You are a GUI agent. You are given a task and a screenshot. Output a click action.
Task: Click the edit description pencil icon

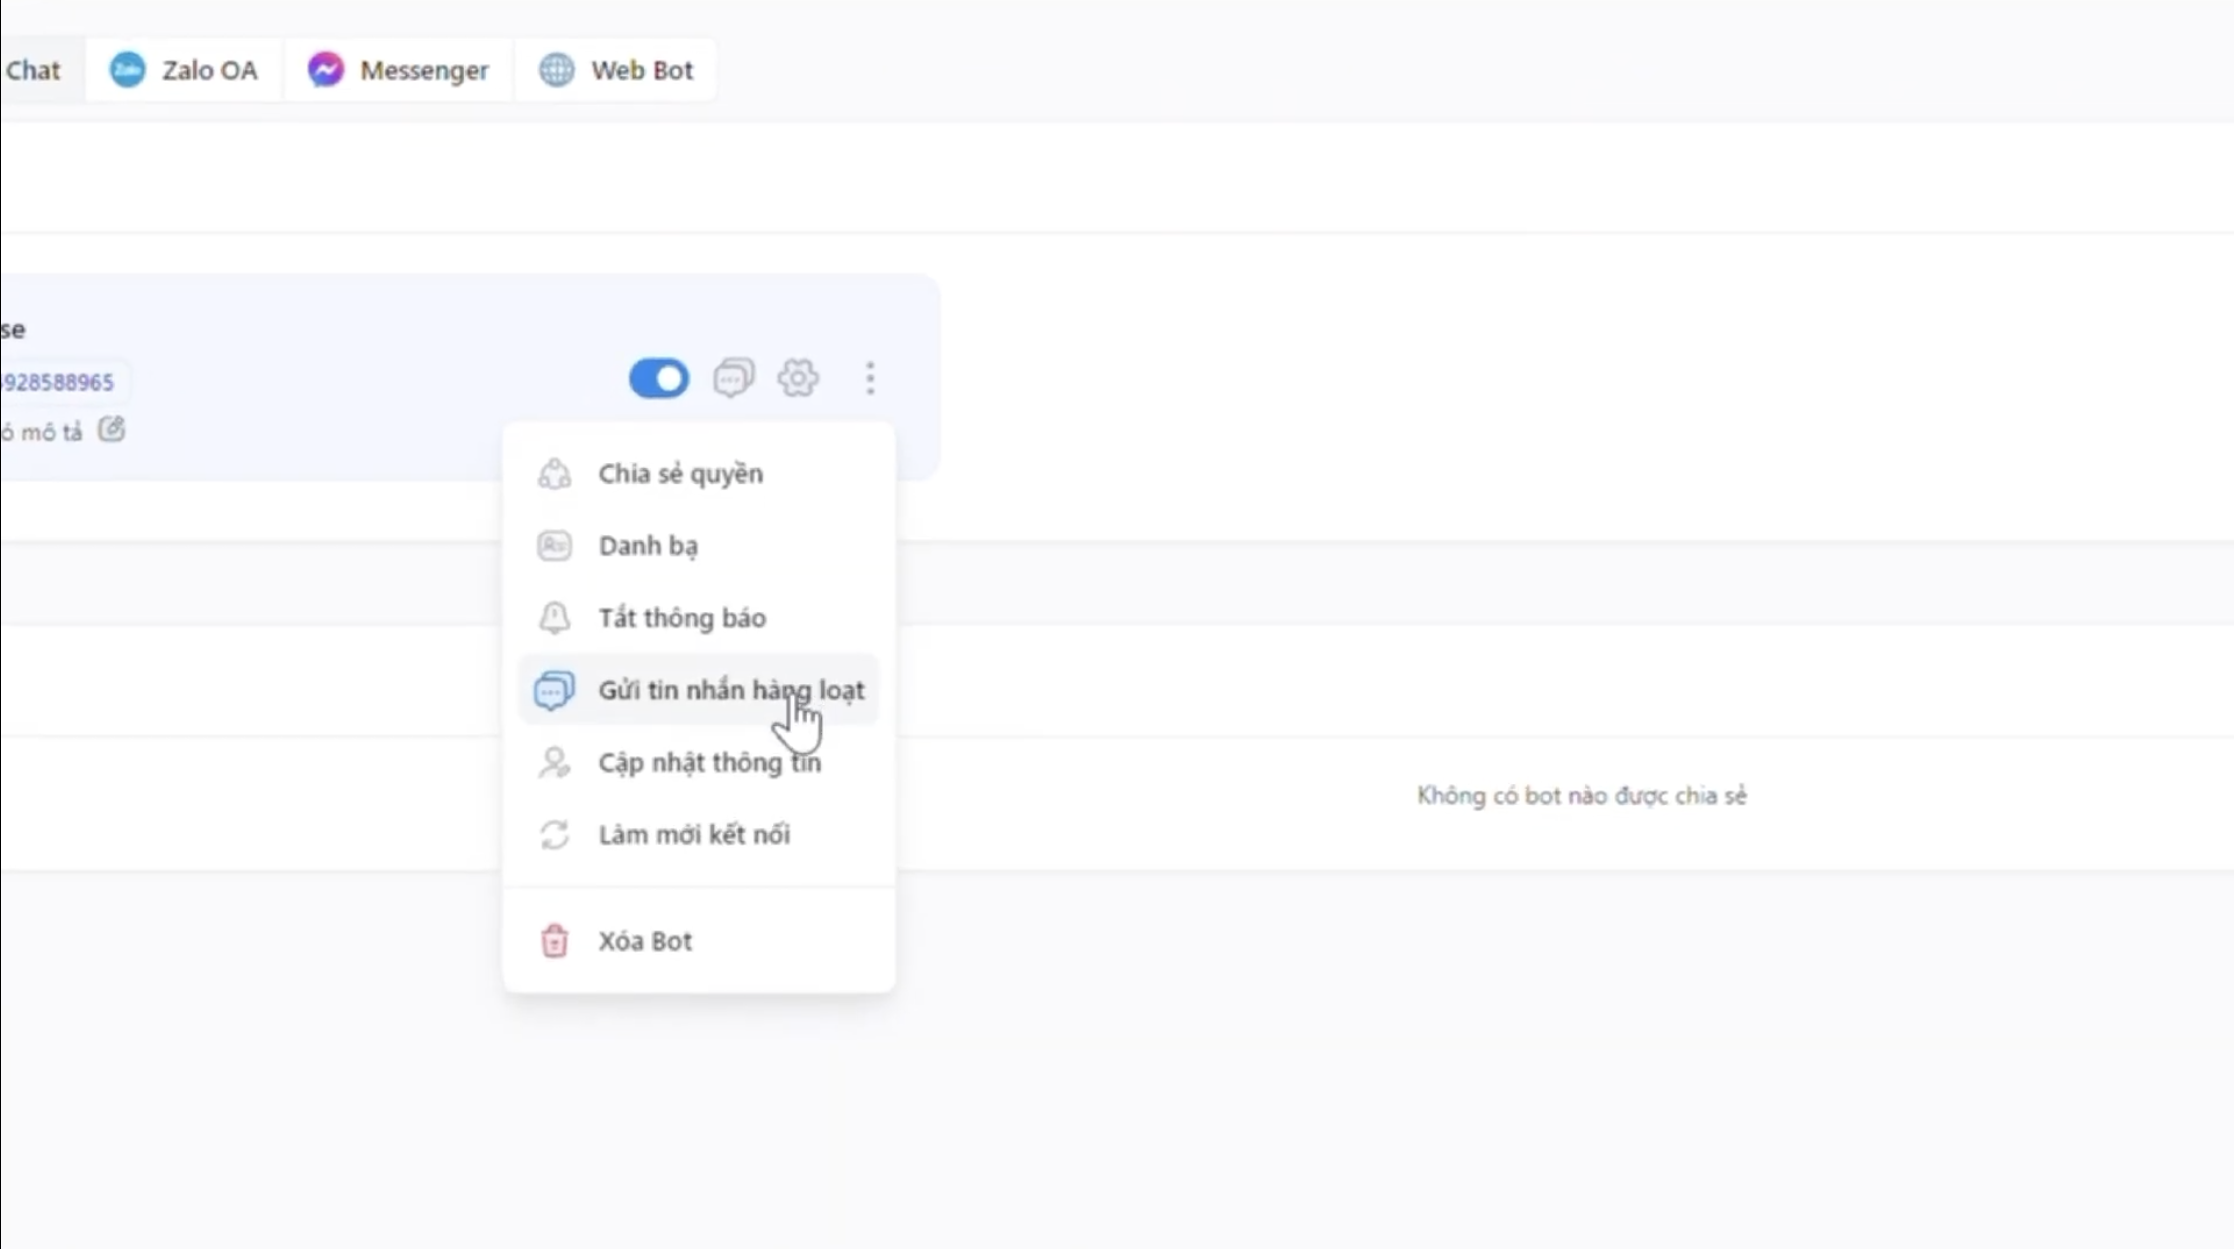111,430
